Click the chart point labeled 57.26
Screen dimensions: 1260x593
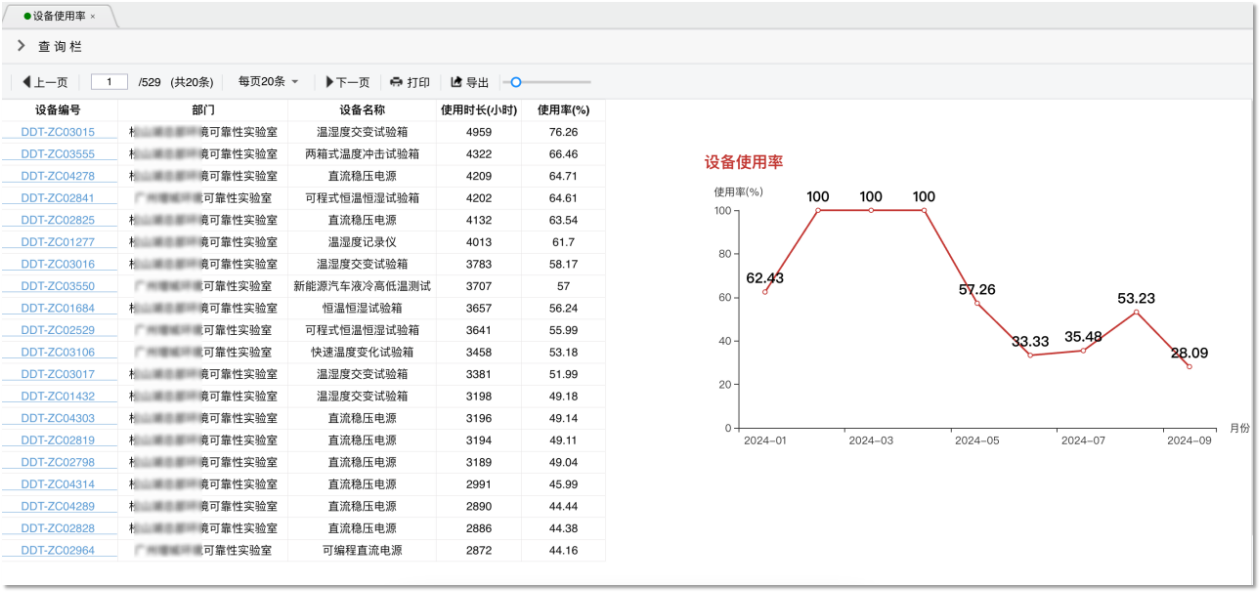[977, 303]
